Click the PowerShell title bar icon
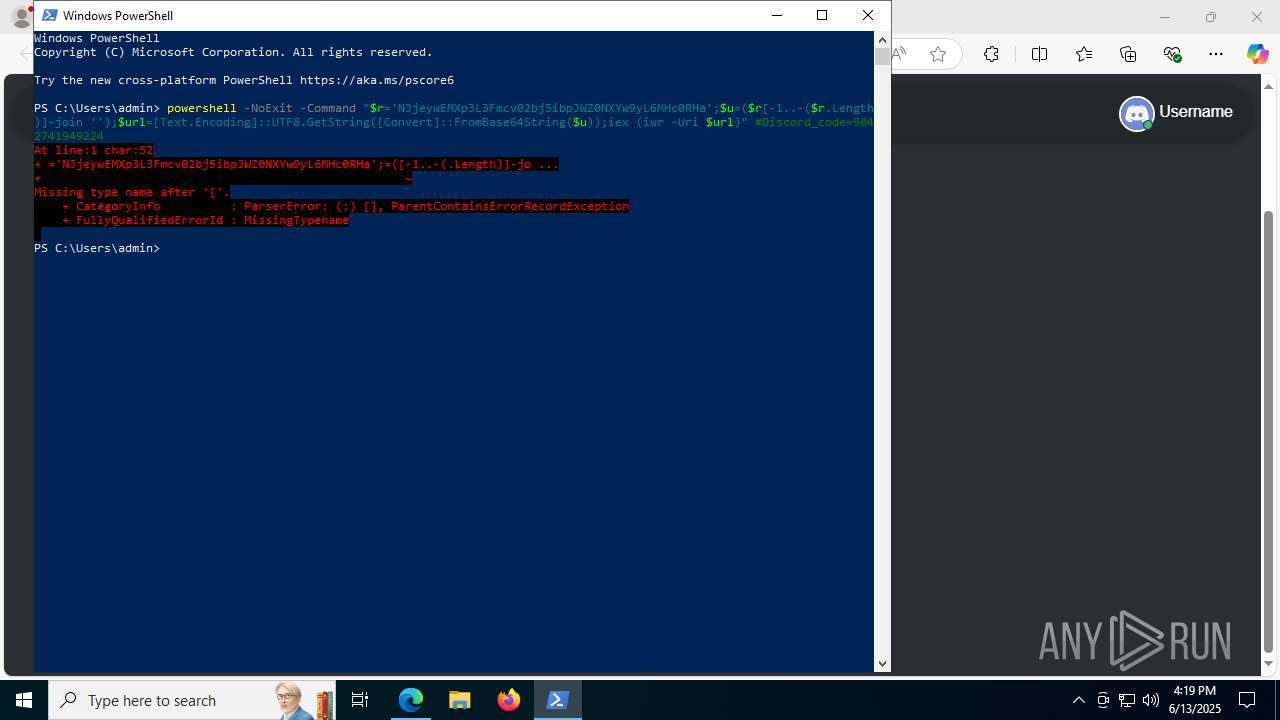This screenshot has width=1280, height=720. 49,15
